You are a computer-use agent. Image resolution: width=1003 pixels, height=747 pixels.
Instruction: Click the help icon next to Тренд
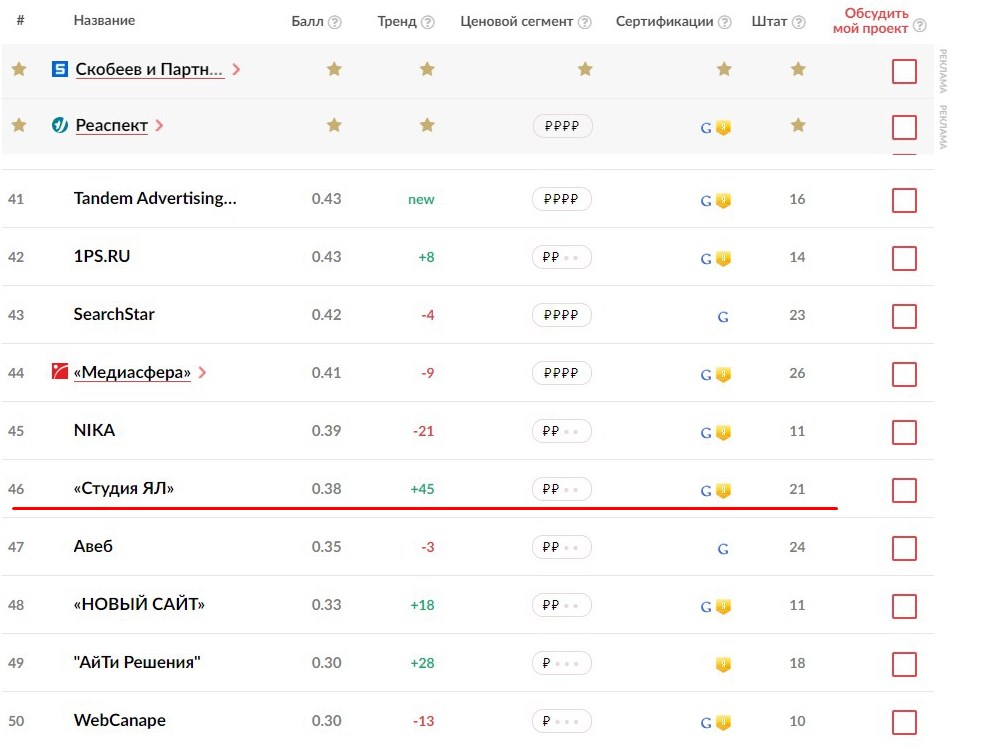point(428,22)
